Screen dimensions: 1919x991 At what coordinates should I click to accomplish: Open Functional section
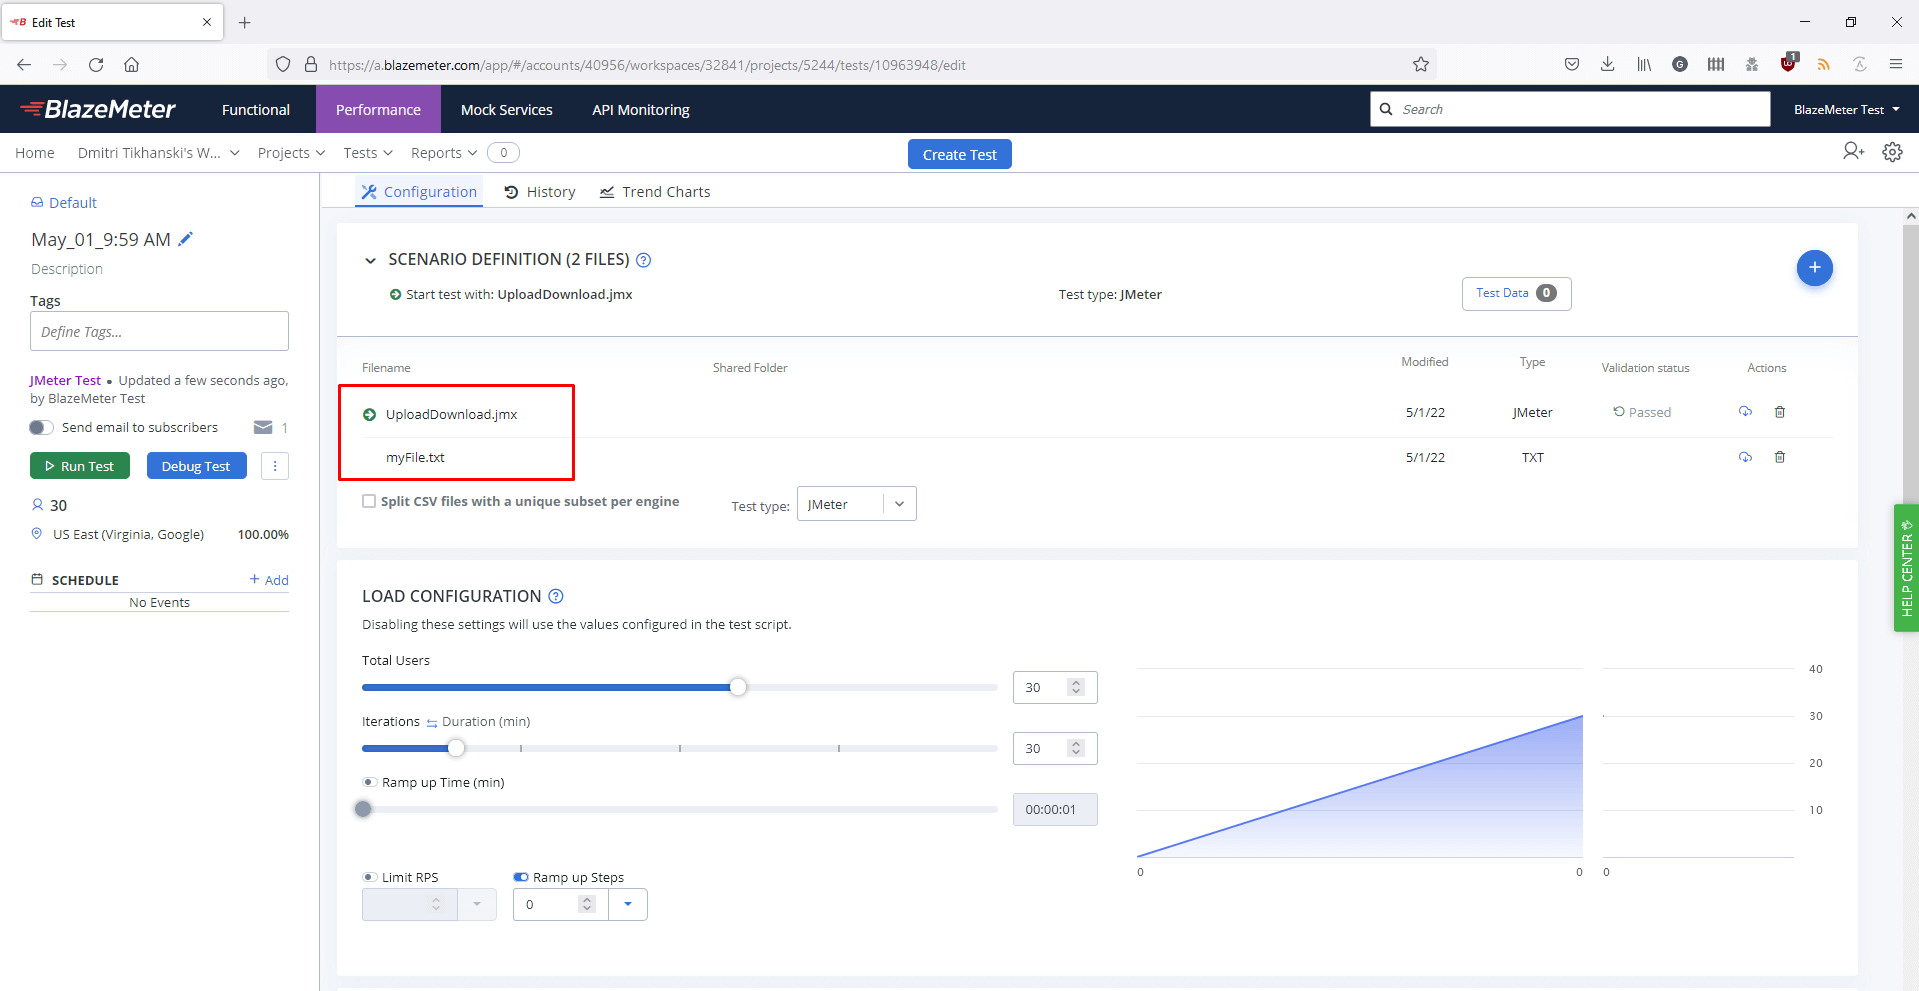pyautogui.click(x=256, y=110)
